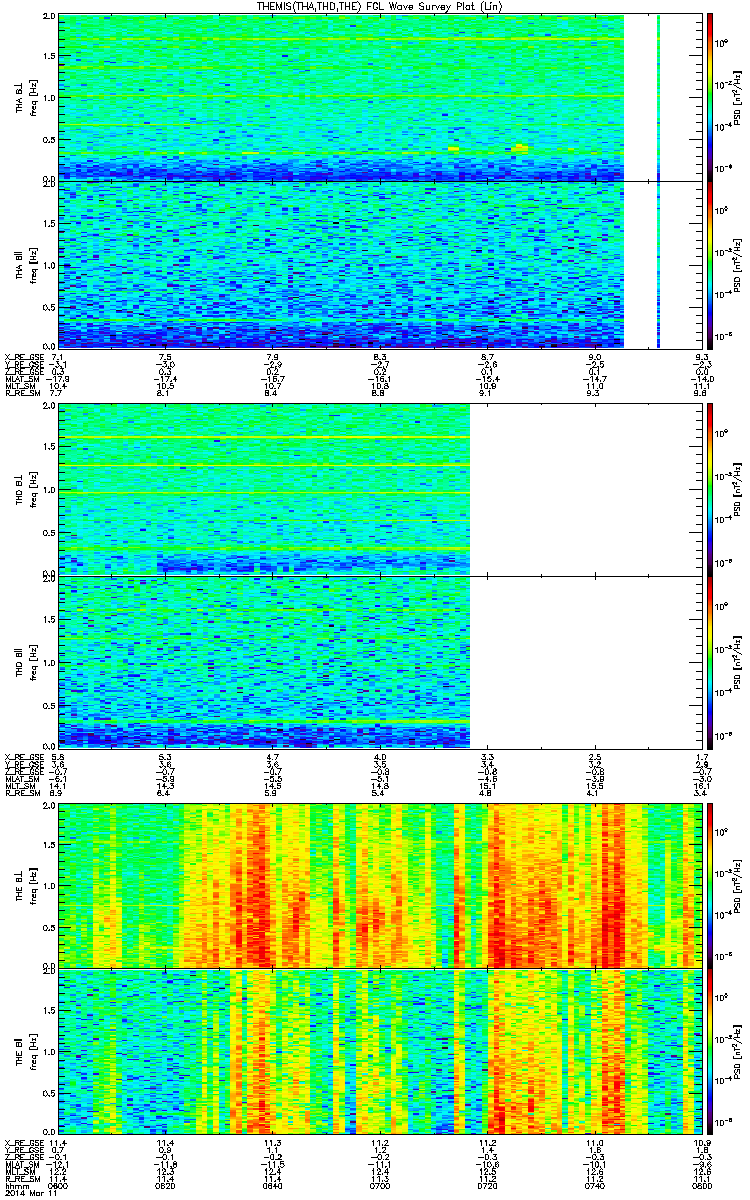Click the 'THD BL freq [Hz]' axis label
Screen dimensions: 750x1200
click(24, 490)
